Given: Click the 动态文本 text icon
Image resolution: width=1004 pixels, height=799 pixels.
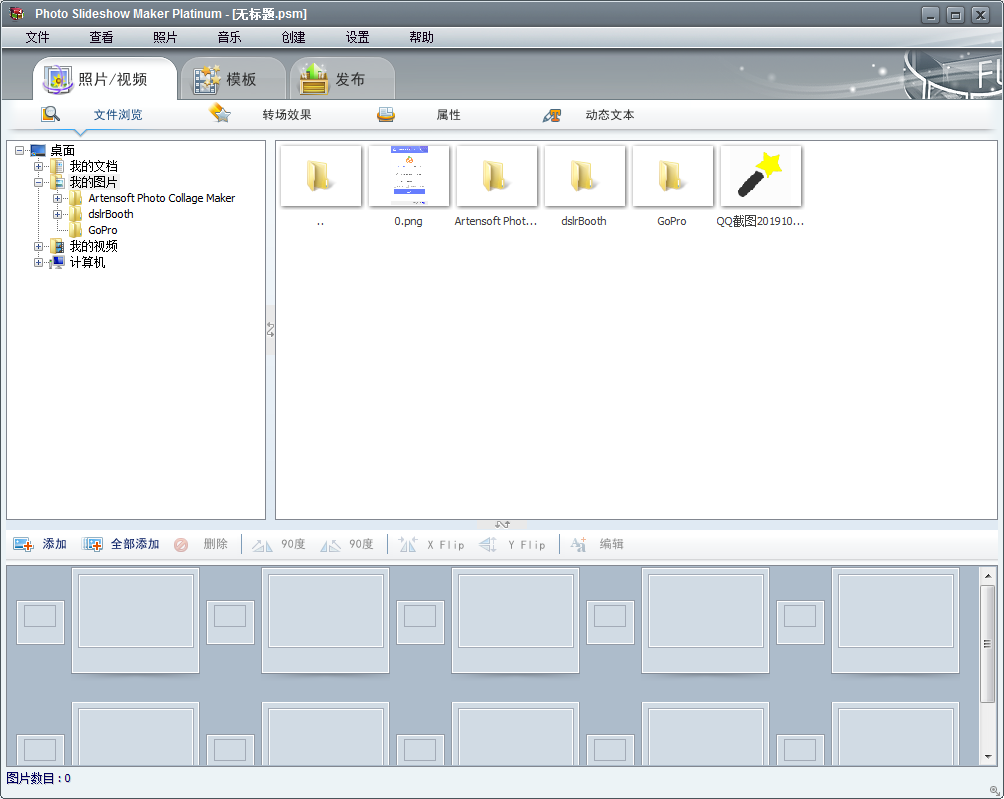Looking at the screenshot, I should [552, 115].
